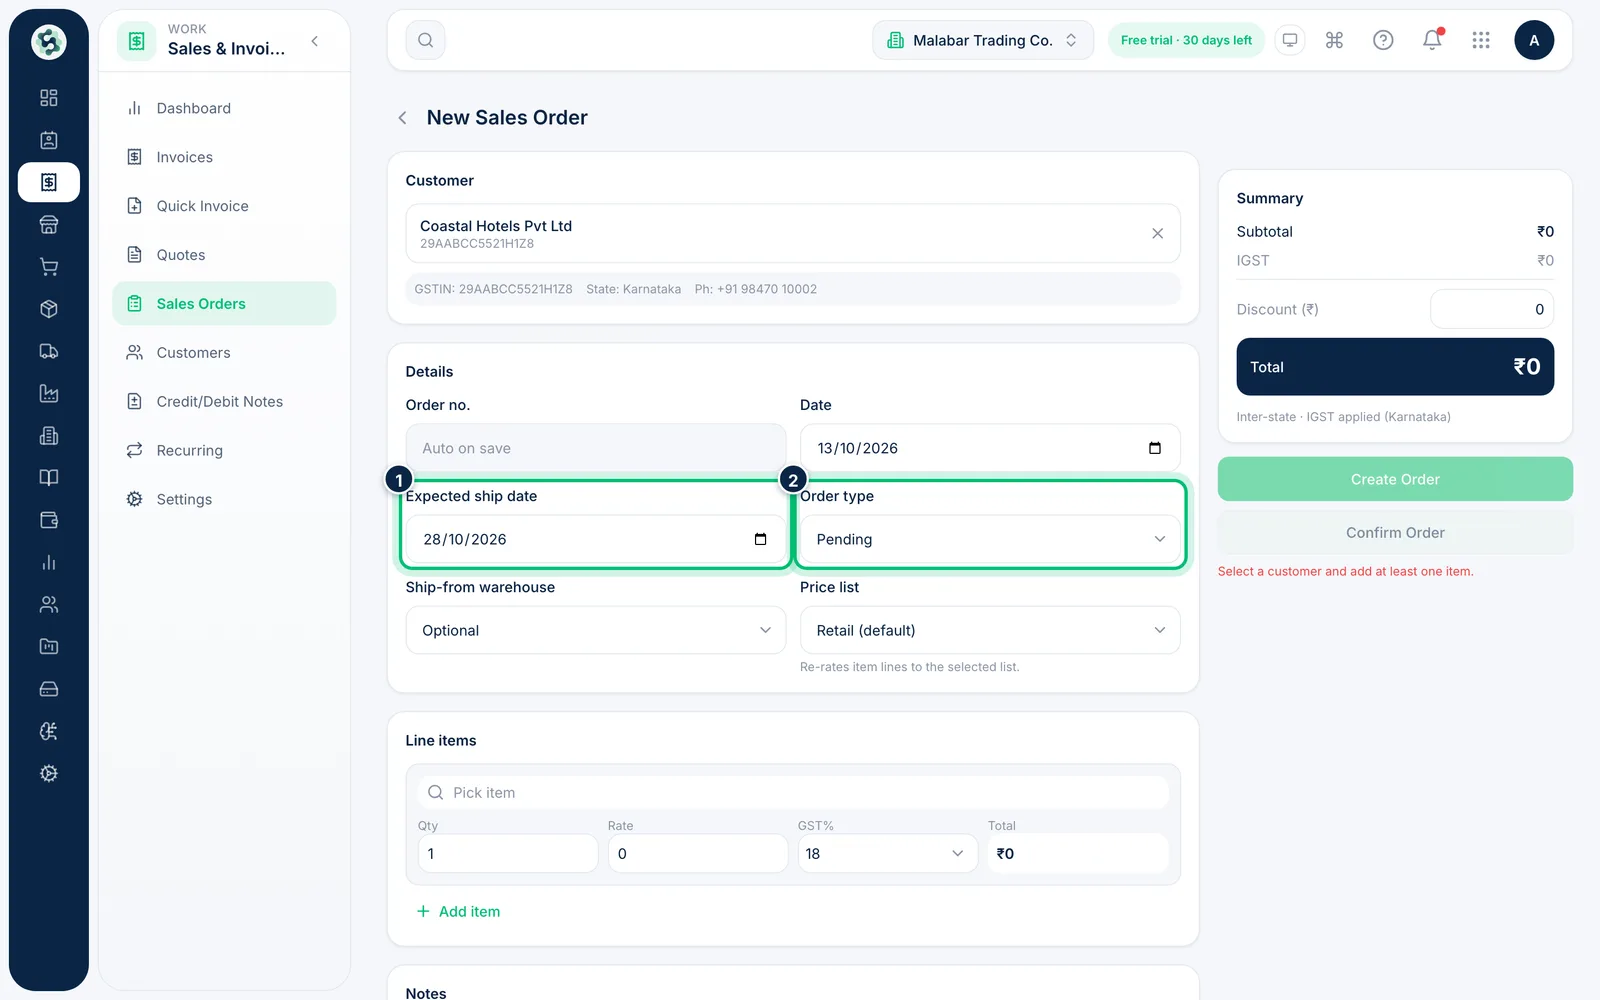Expand the Ship-from warehouse dropdown
Image resolution: width=1600 pixels, height=1000 pixels.
coord(596,630)
